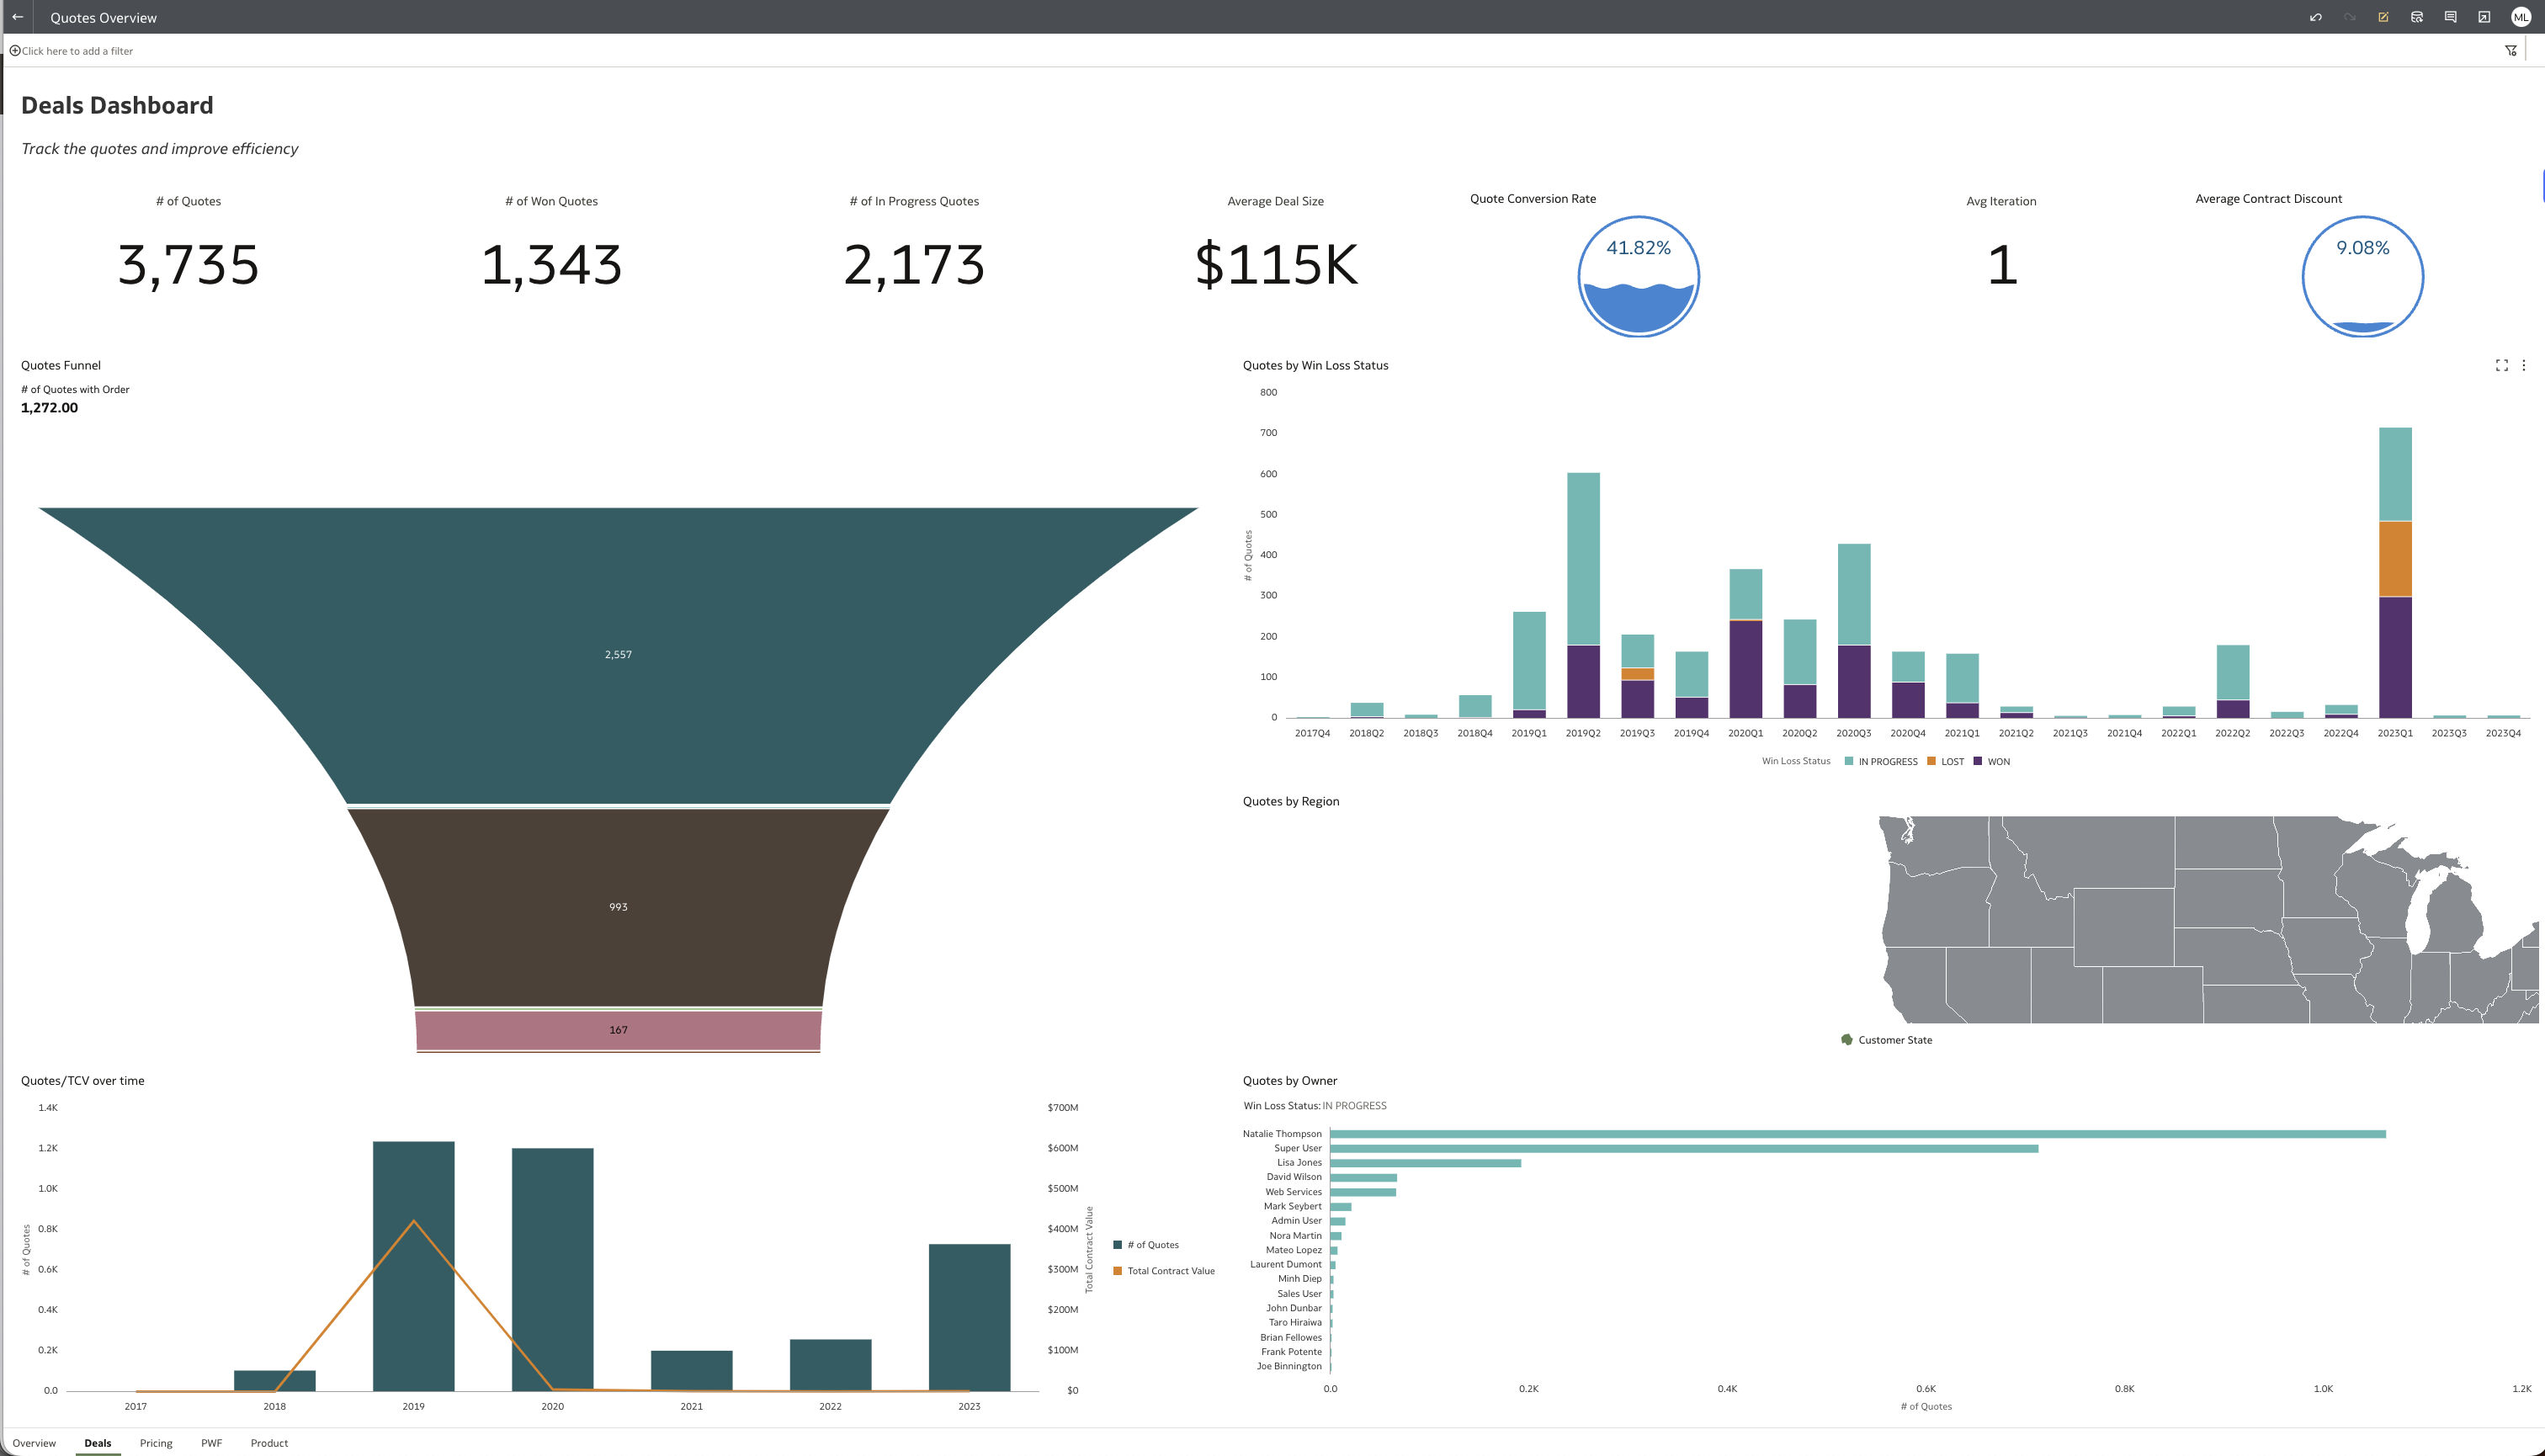Open the ML user avatar menu
This screenshot has width=2545, height=1456.
point(2520,17)
